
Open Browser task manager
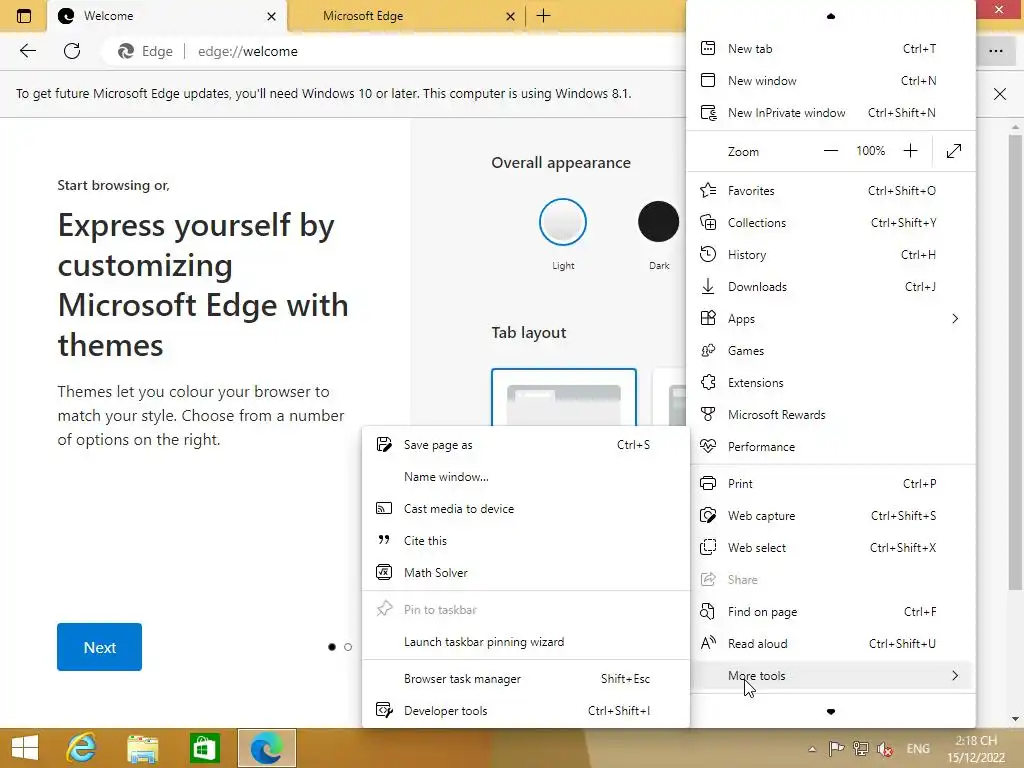tap(526, 679)
